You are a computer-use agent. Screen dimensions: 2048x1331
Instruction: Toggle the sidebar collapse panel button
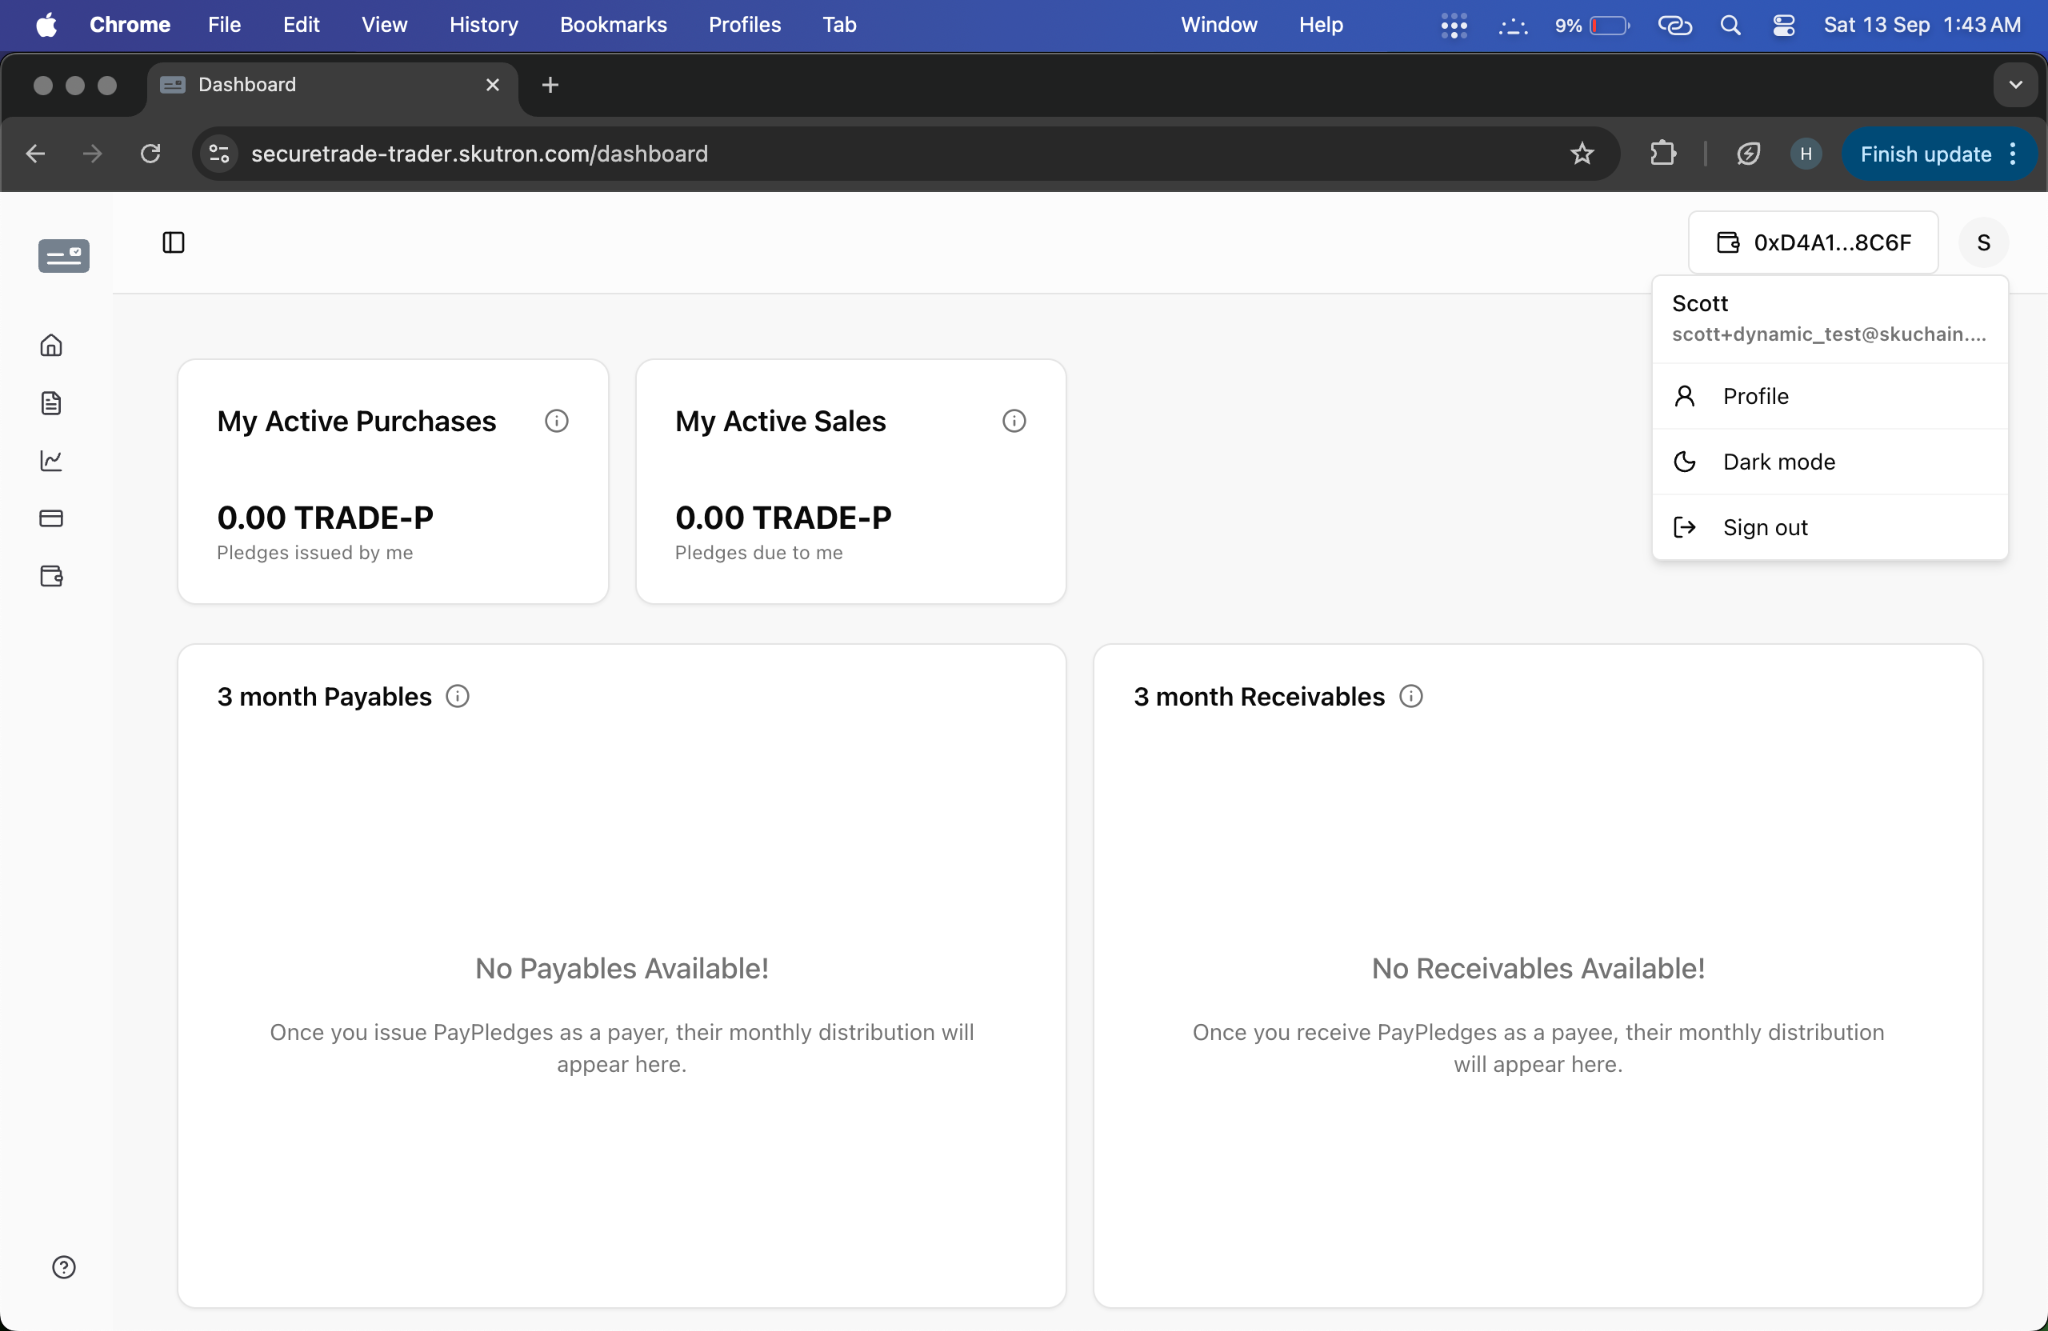click(x=173, y=242)
